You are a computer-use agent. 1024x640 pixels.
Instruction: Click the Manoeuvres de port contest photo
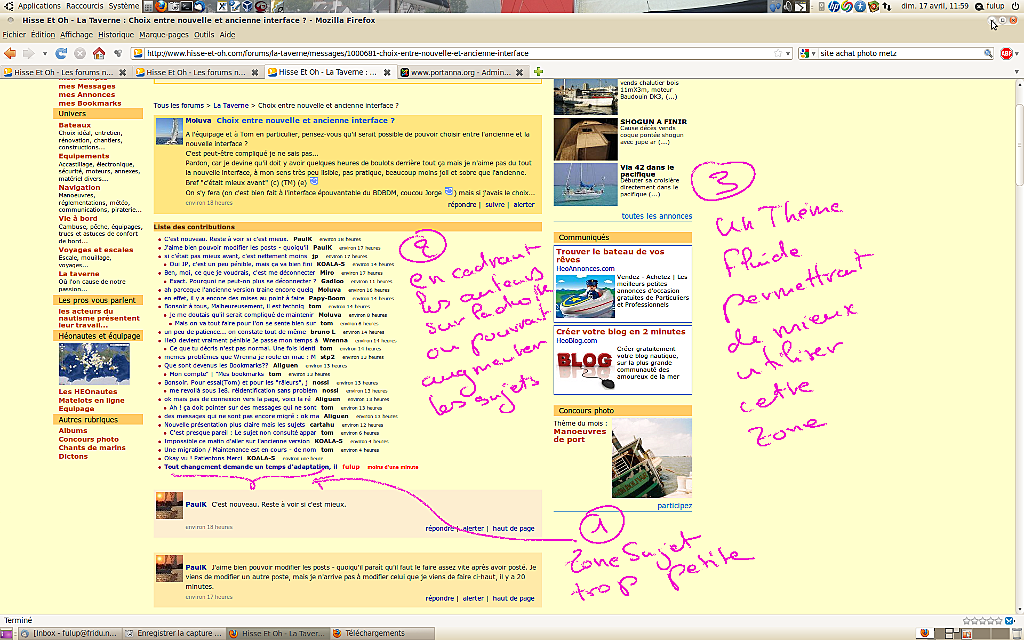652,458
